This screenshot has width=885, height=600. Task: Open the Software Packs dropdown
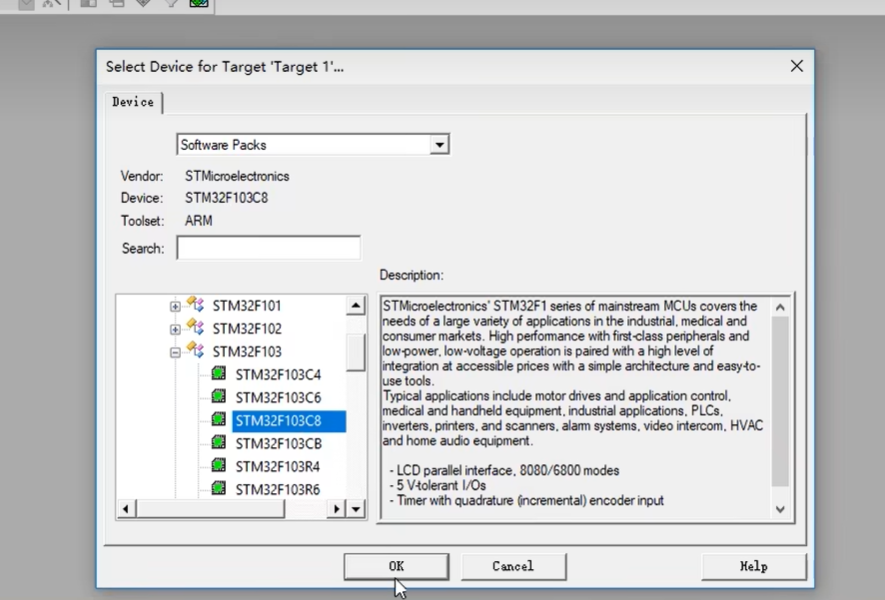(439, 145)
